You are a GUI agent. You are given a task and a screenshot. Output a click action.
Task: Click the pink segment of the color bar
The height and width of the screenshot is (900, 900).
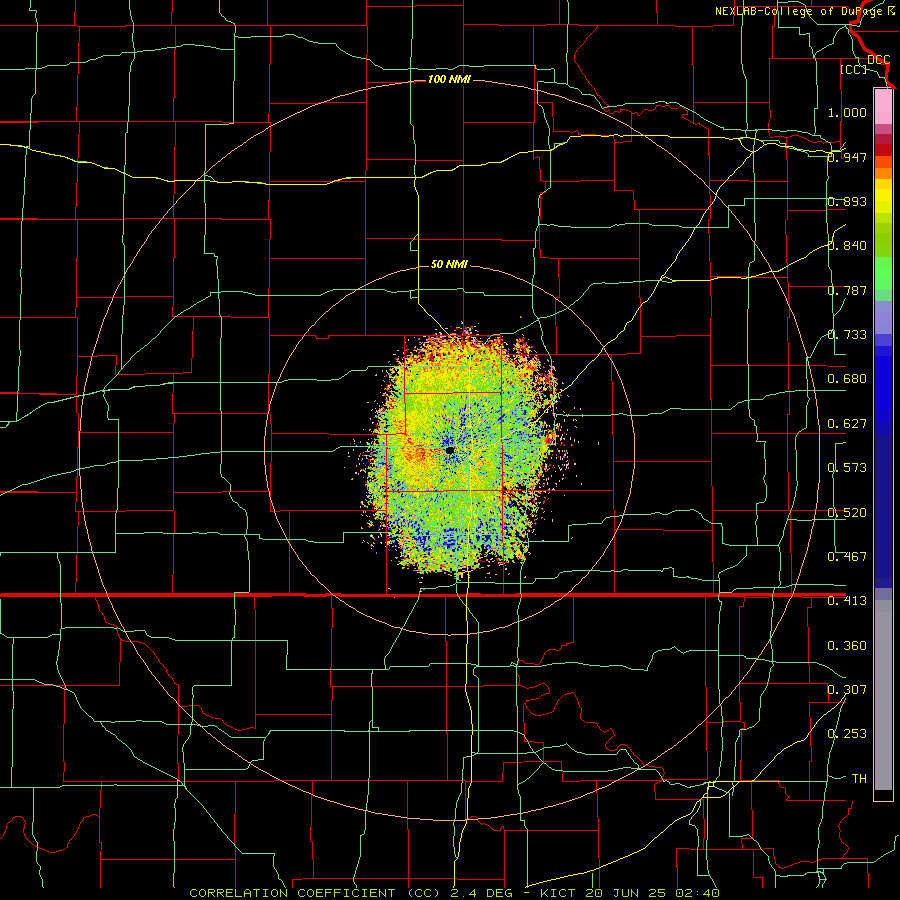[x=883, y=107]
